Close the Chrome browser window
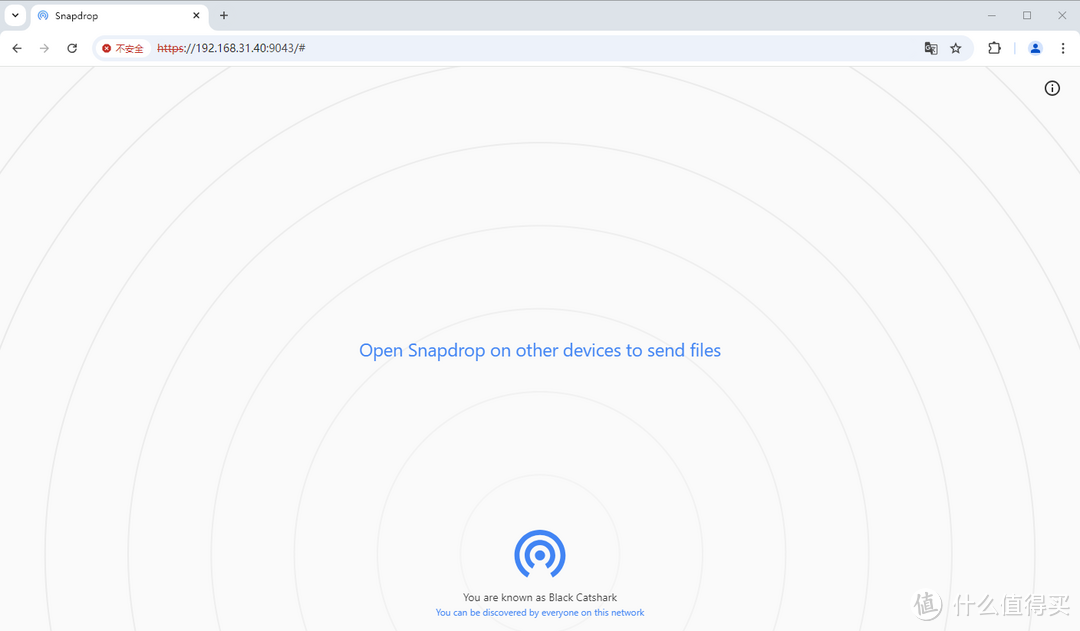This screenshot has width=1080, height=631. tap(1062, 15)
